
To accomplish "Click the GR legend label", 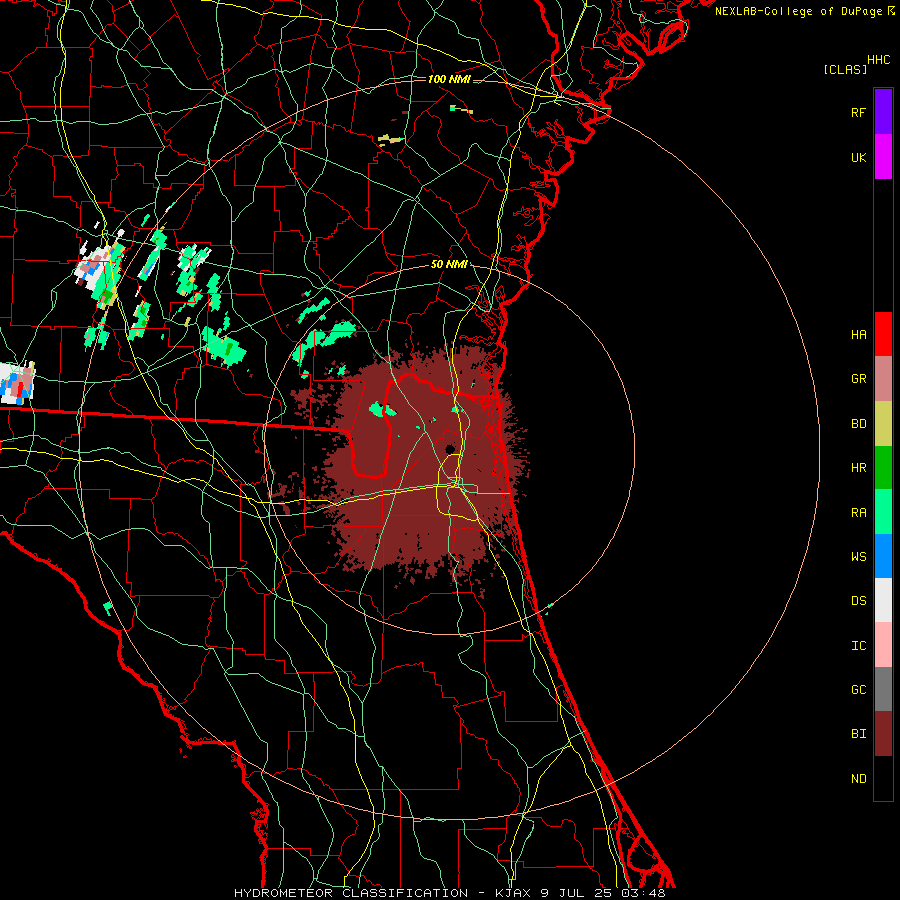I will (858, 378).
